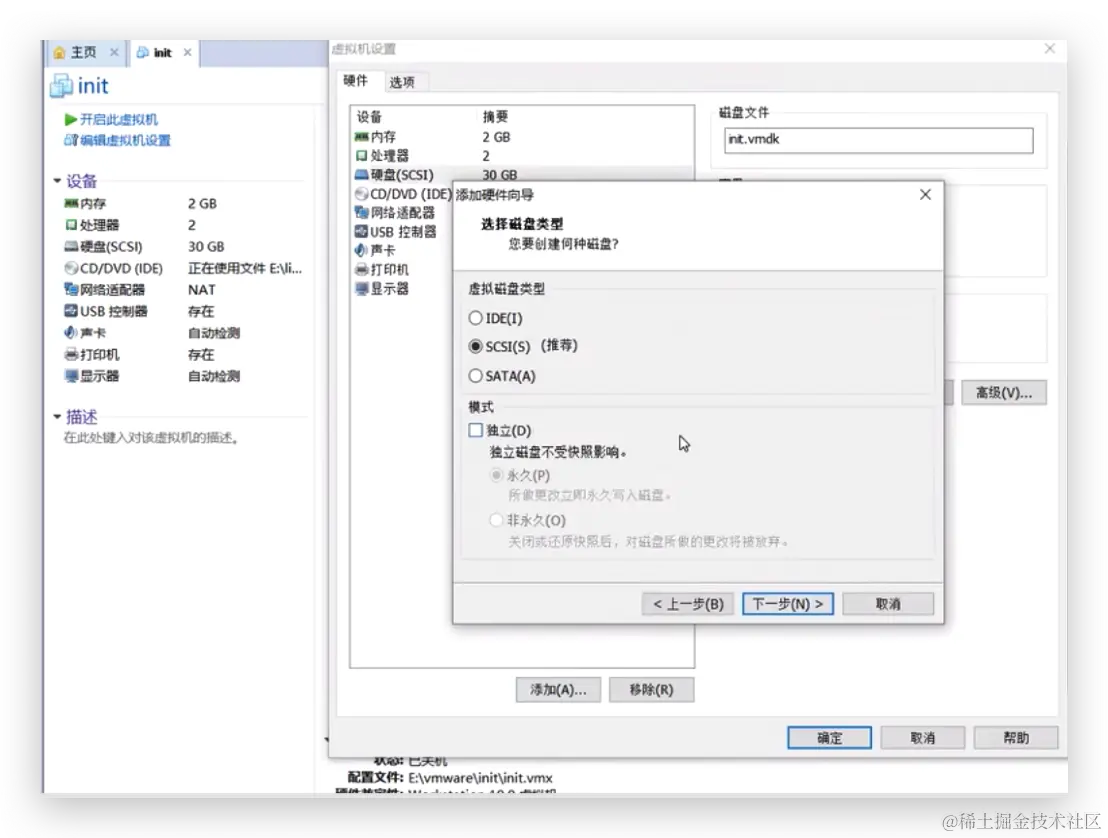Click disk file field init.vmdk
Viewport: 1108px width, 838px height.
(878, 140)
